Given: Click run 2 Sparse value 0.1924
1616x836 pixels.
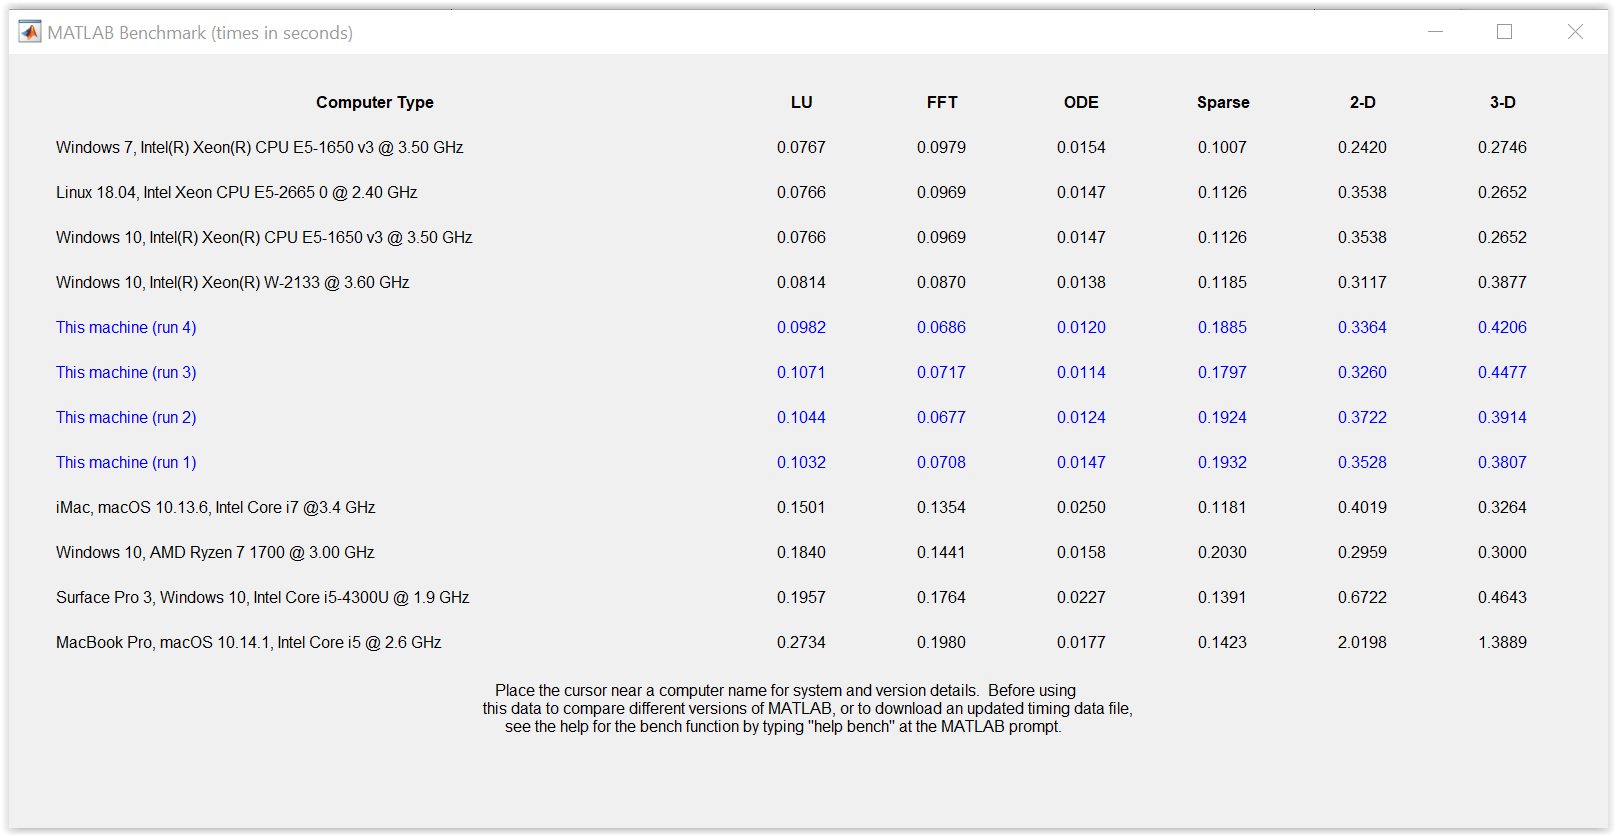Looking at the screenshot, I should pyautogui.click(x=1223, y=417).
